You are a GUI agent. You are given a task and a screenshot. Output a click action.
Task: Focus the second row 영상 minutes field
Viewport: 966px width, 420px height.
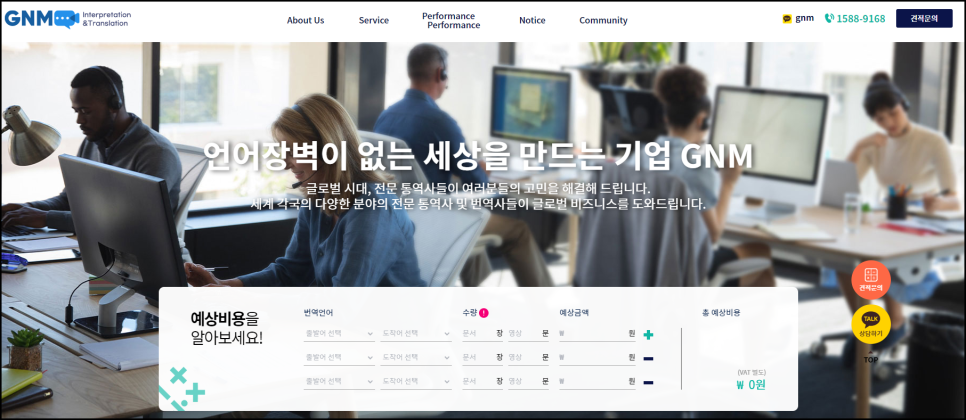point(528,357)
